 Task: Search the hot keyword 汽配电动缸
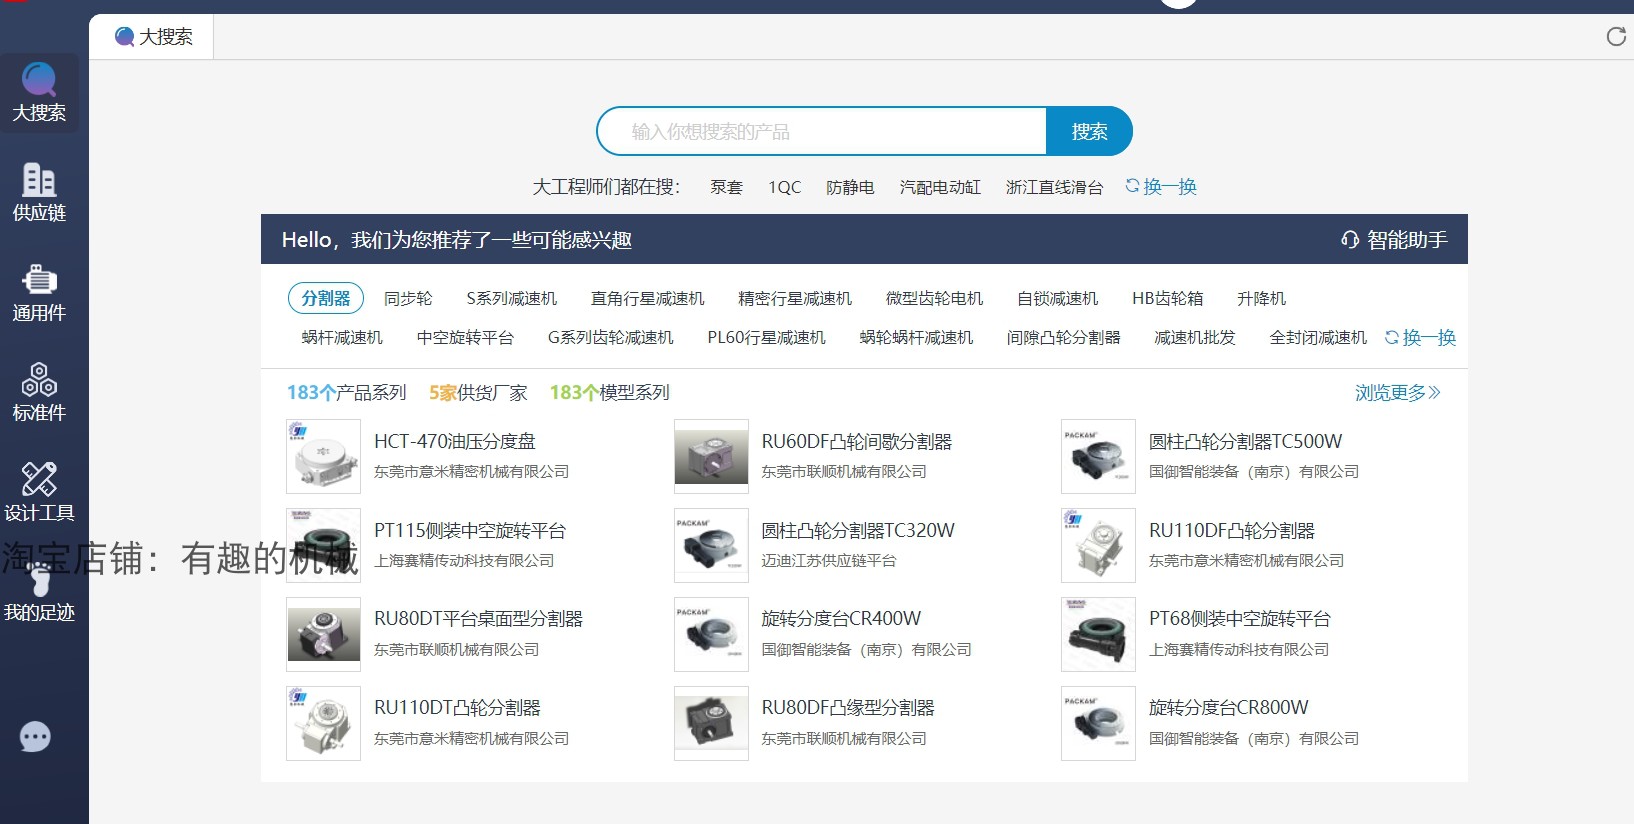(x=940, y=187)
